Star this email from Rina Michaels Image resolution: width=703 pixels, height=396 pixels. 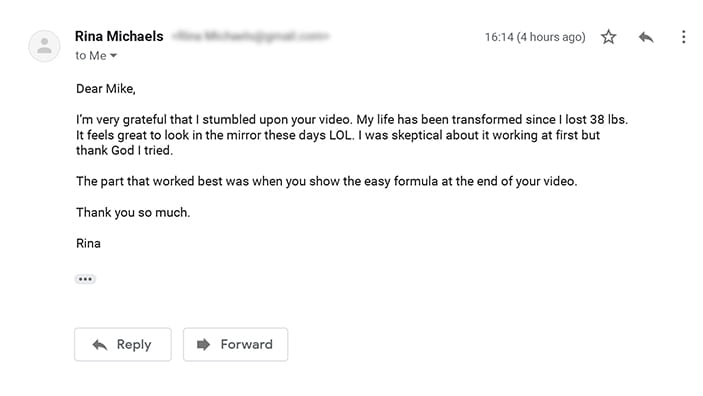[608, 37]
